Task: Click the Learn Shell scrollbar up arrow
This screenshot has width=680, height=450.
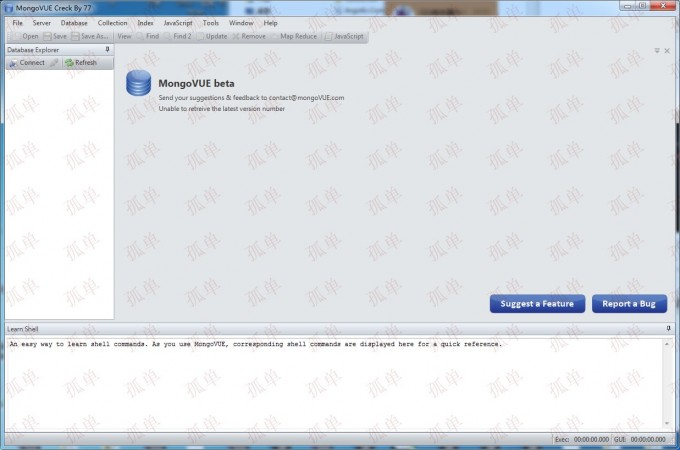Action: pyautogui.click(x=667, y=344)
